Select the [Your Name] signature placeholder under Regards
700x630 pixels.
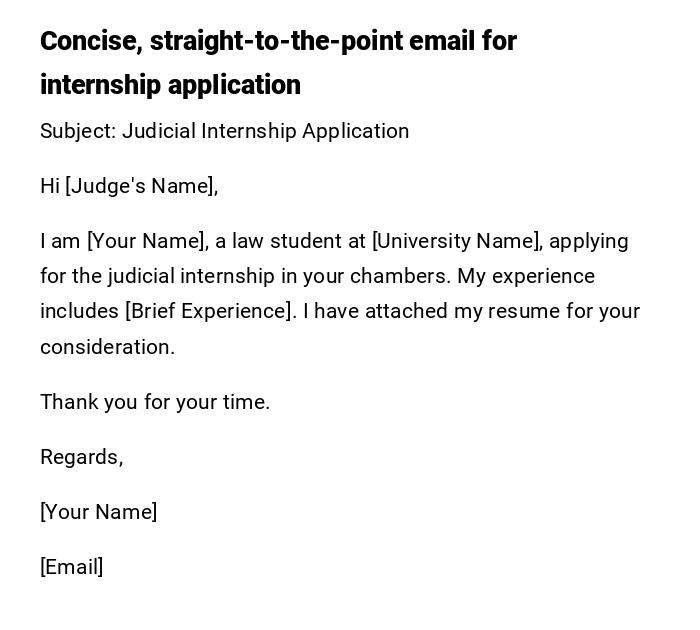[x=98, y=512]
